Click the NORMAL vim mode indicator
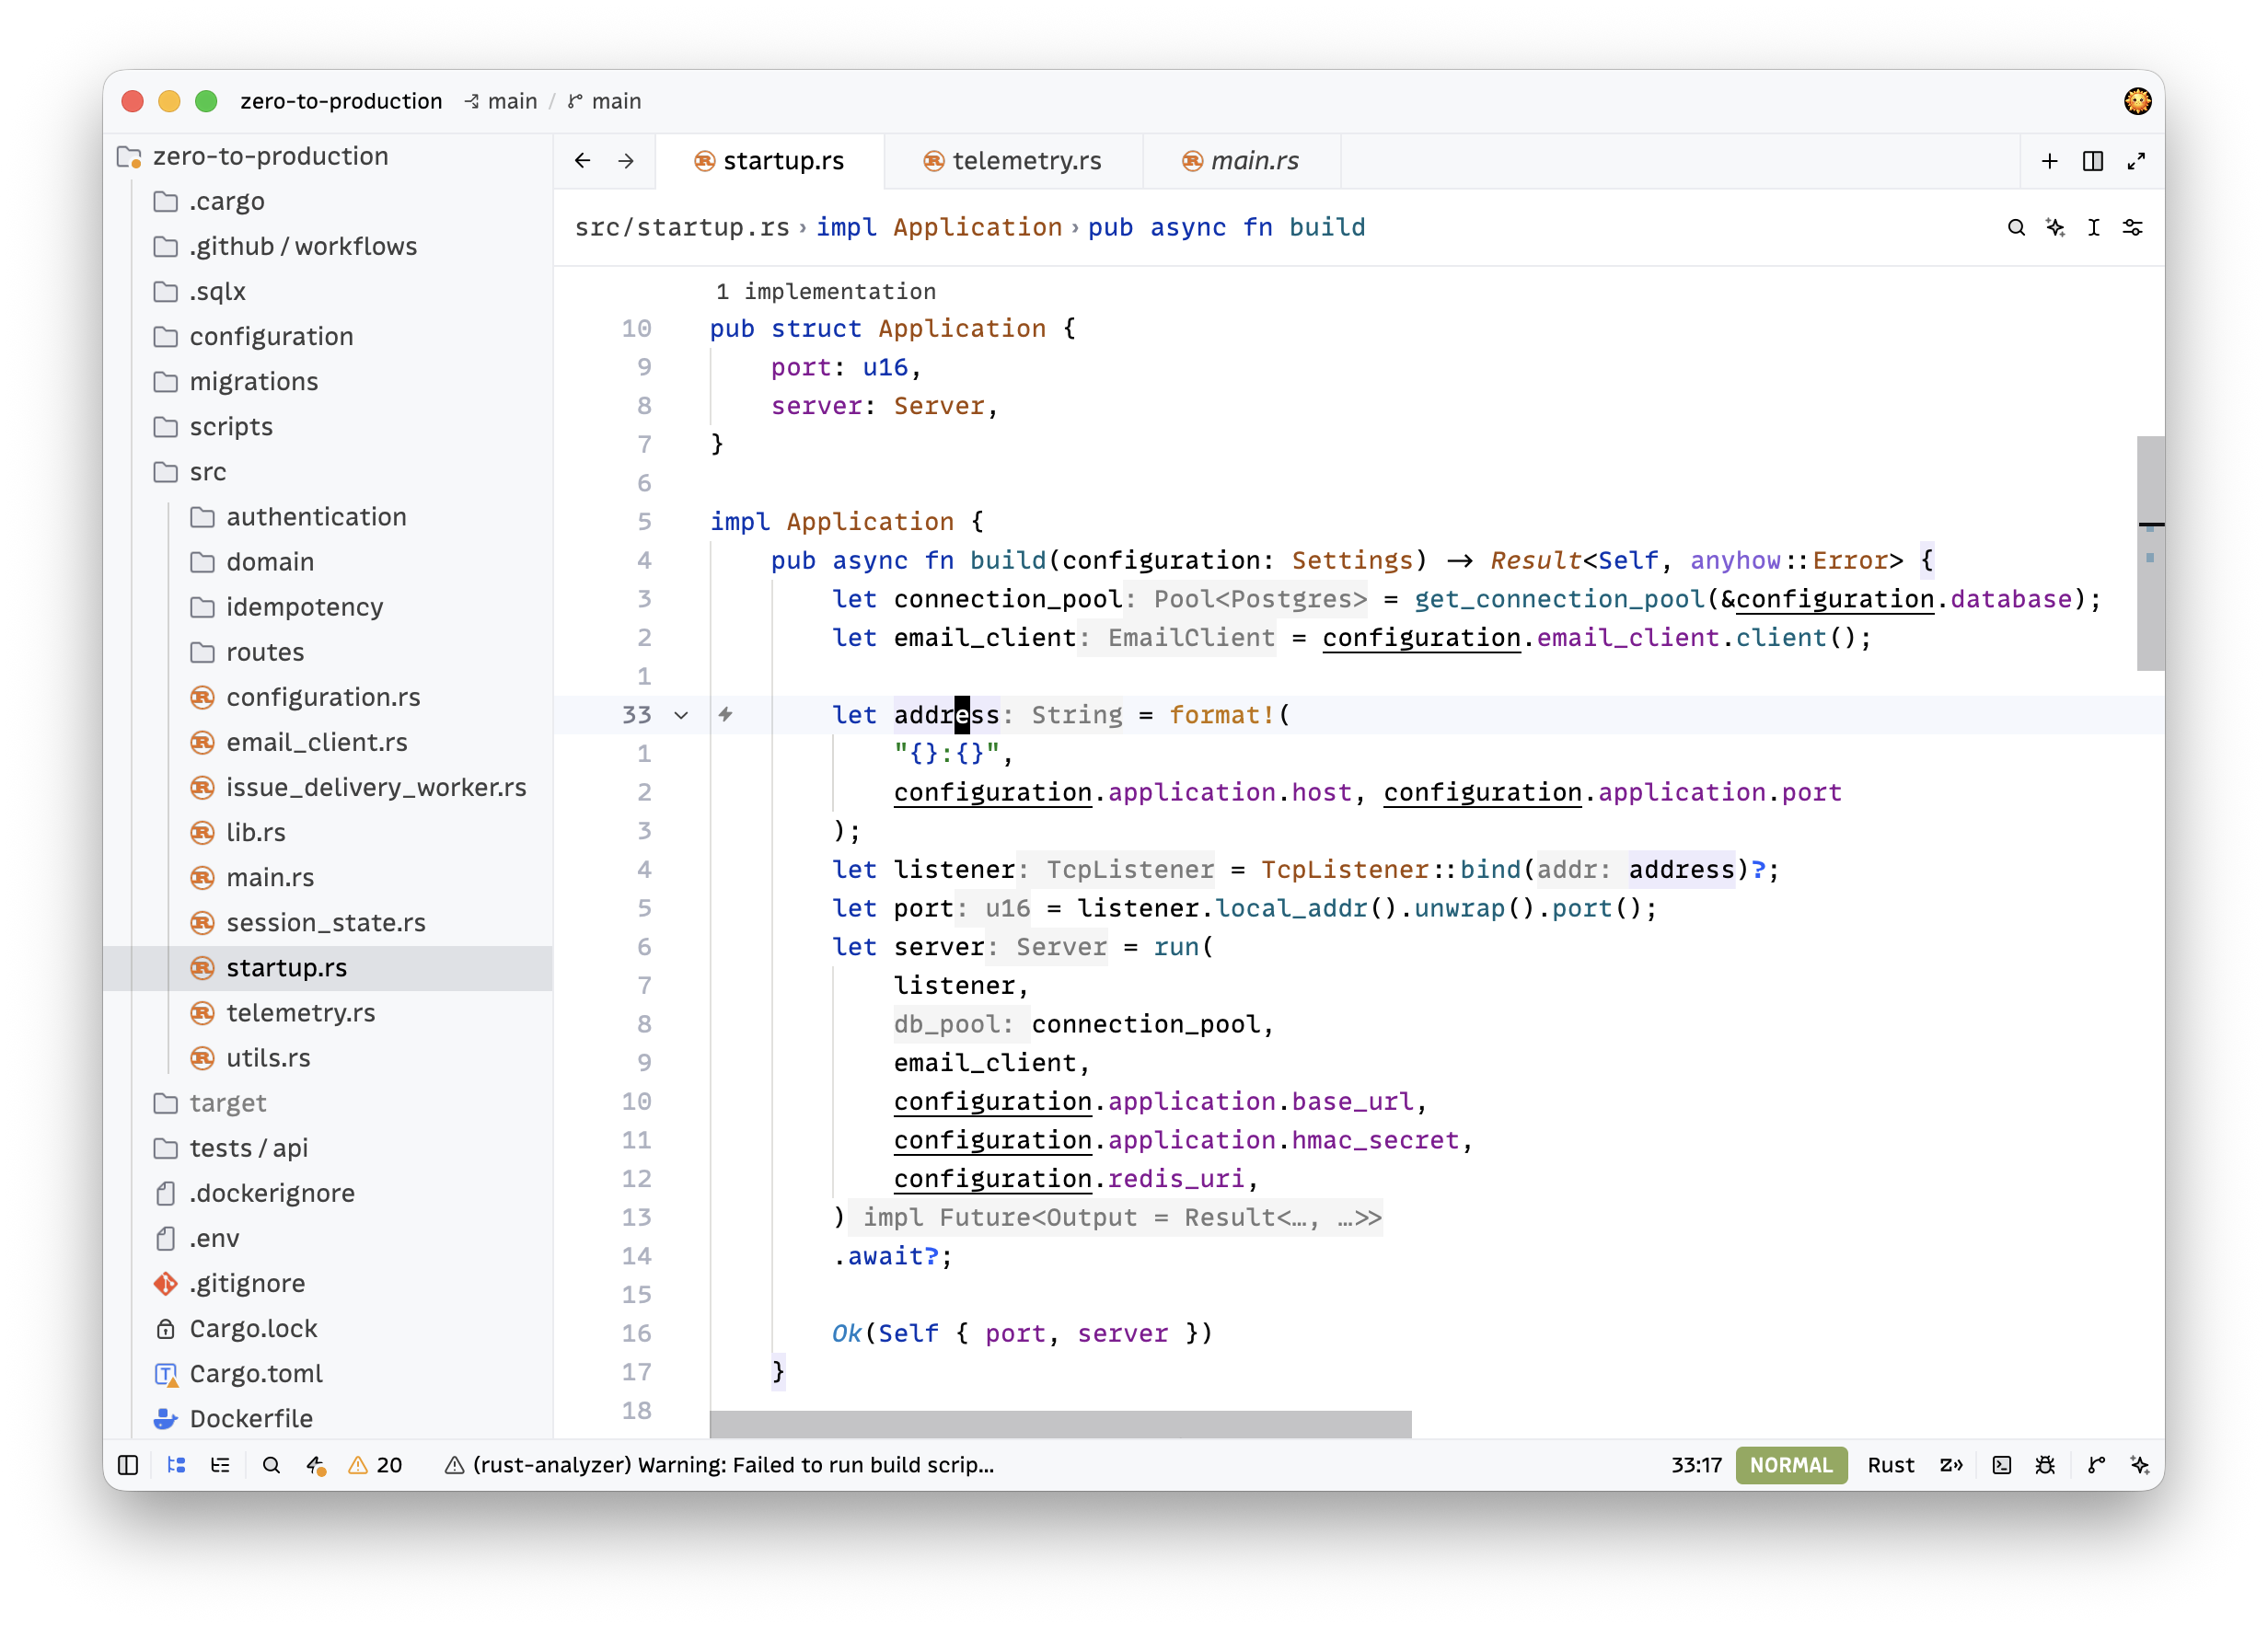Viewport: 2268px width, 1627px height. (x=1790, y=1464)
